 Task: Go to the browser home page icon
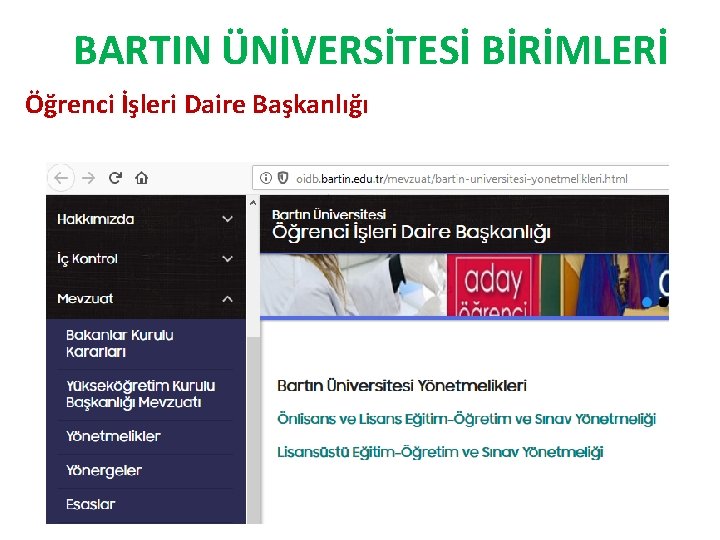[141, 178]
